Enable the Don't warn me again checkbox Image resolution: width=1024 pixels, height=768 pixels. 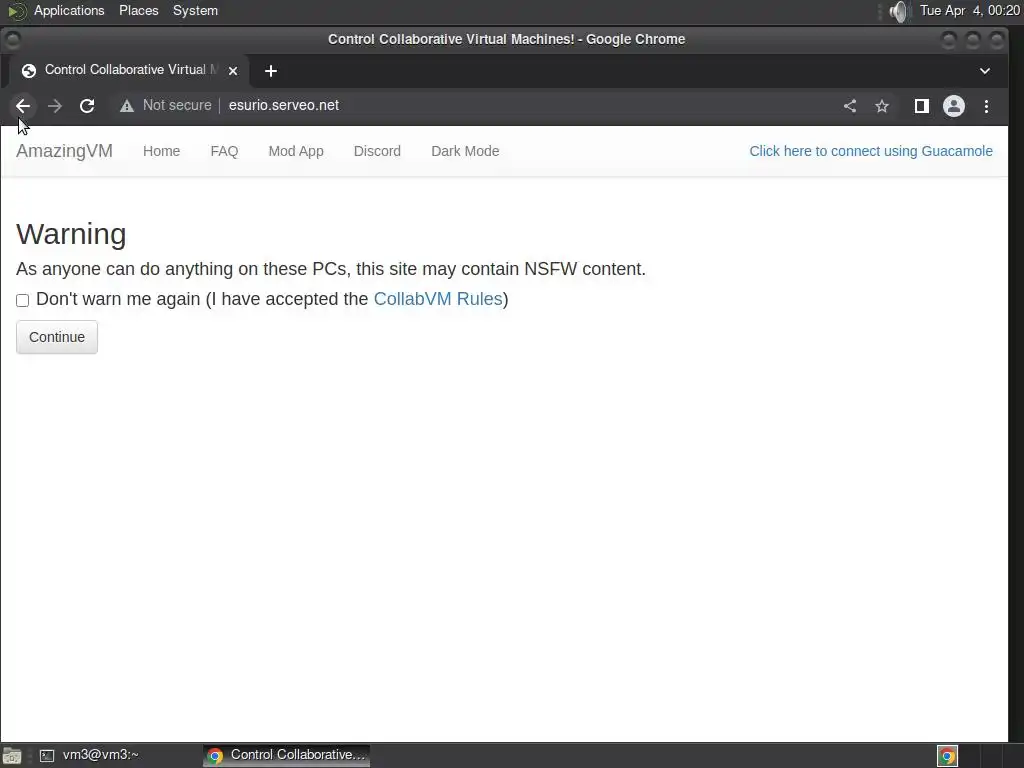[22, 300]
